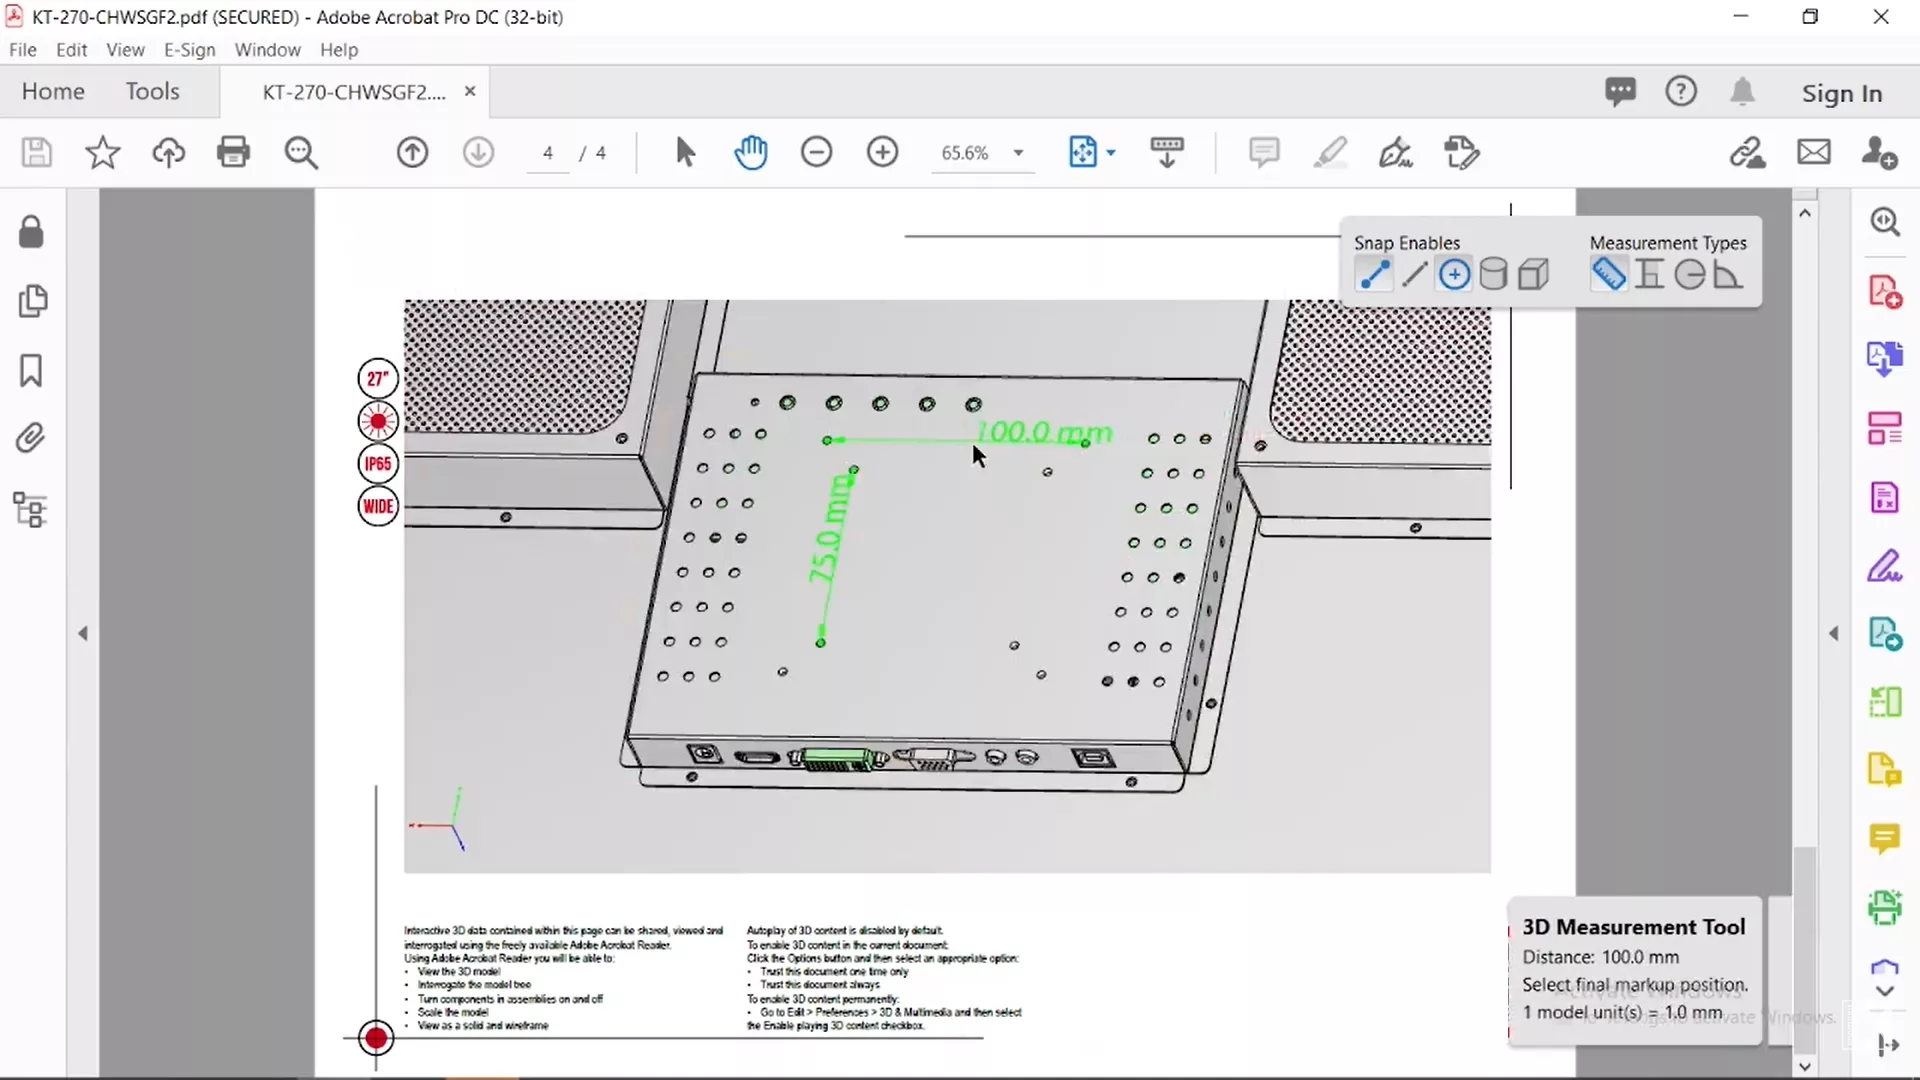This screenshot has width=1920, height=1080.
Task: Open the search tool in the right pane
Action: 1886,222
